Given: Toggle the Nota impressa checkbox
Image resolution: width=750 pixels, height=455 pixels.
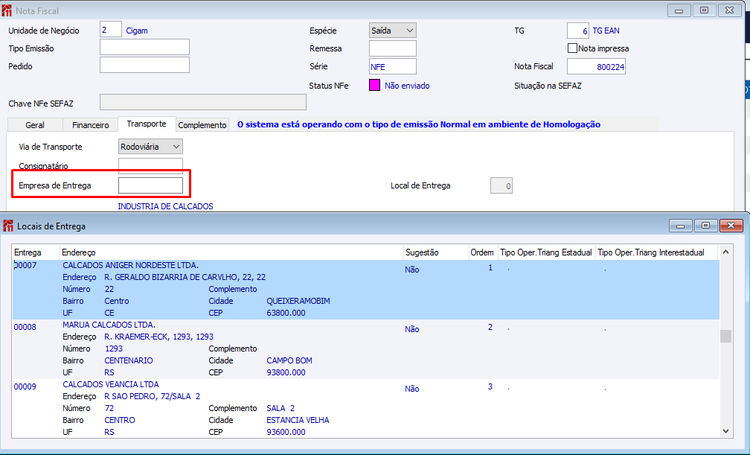Looking at the screenshot, I should pos(572,48).
